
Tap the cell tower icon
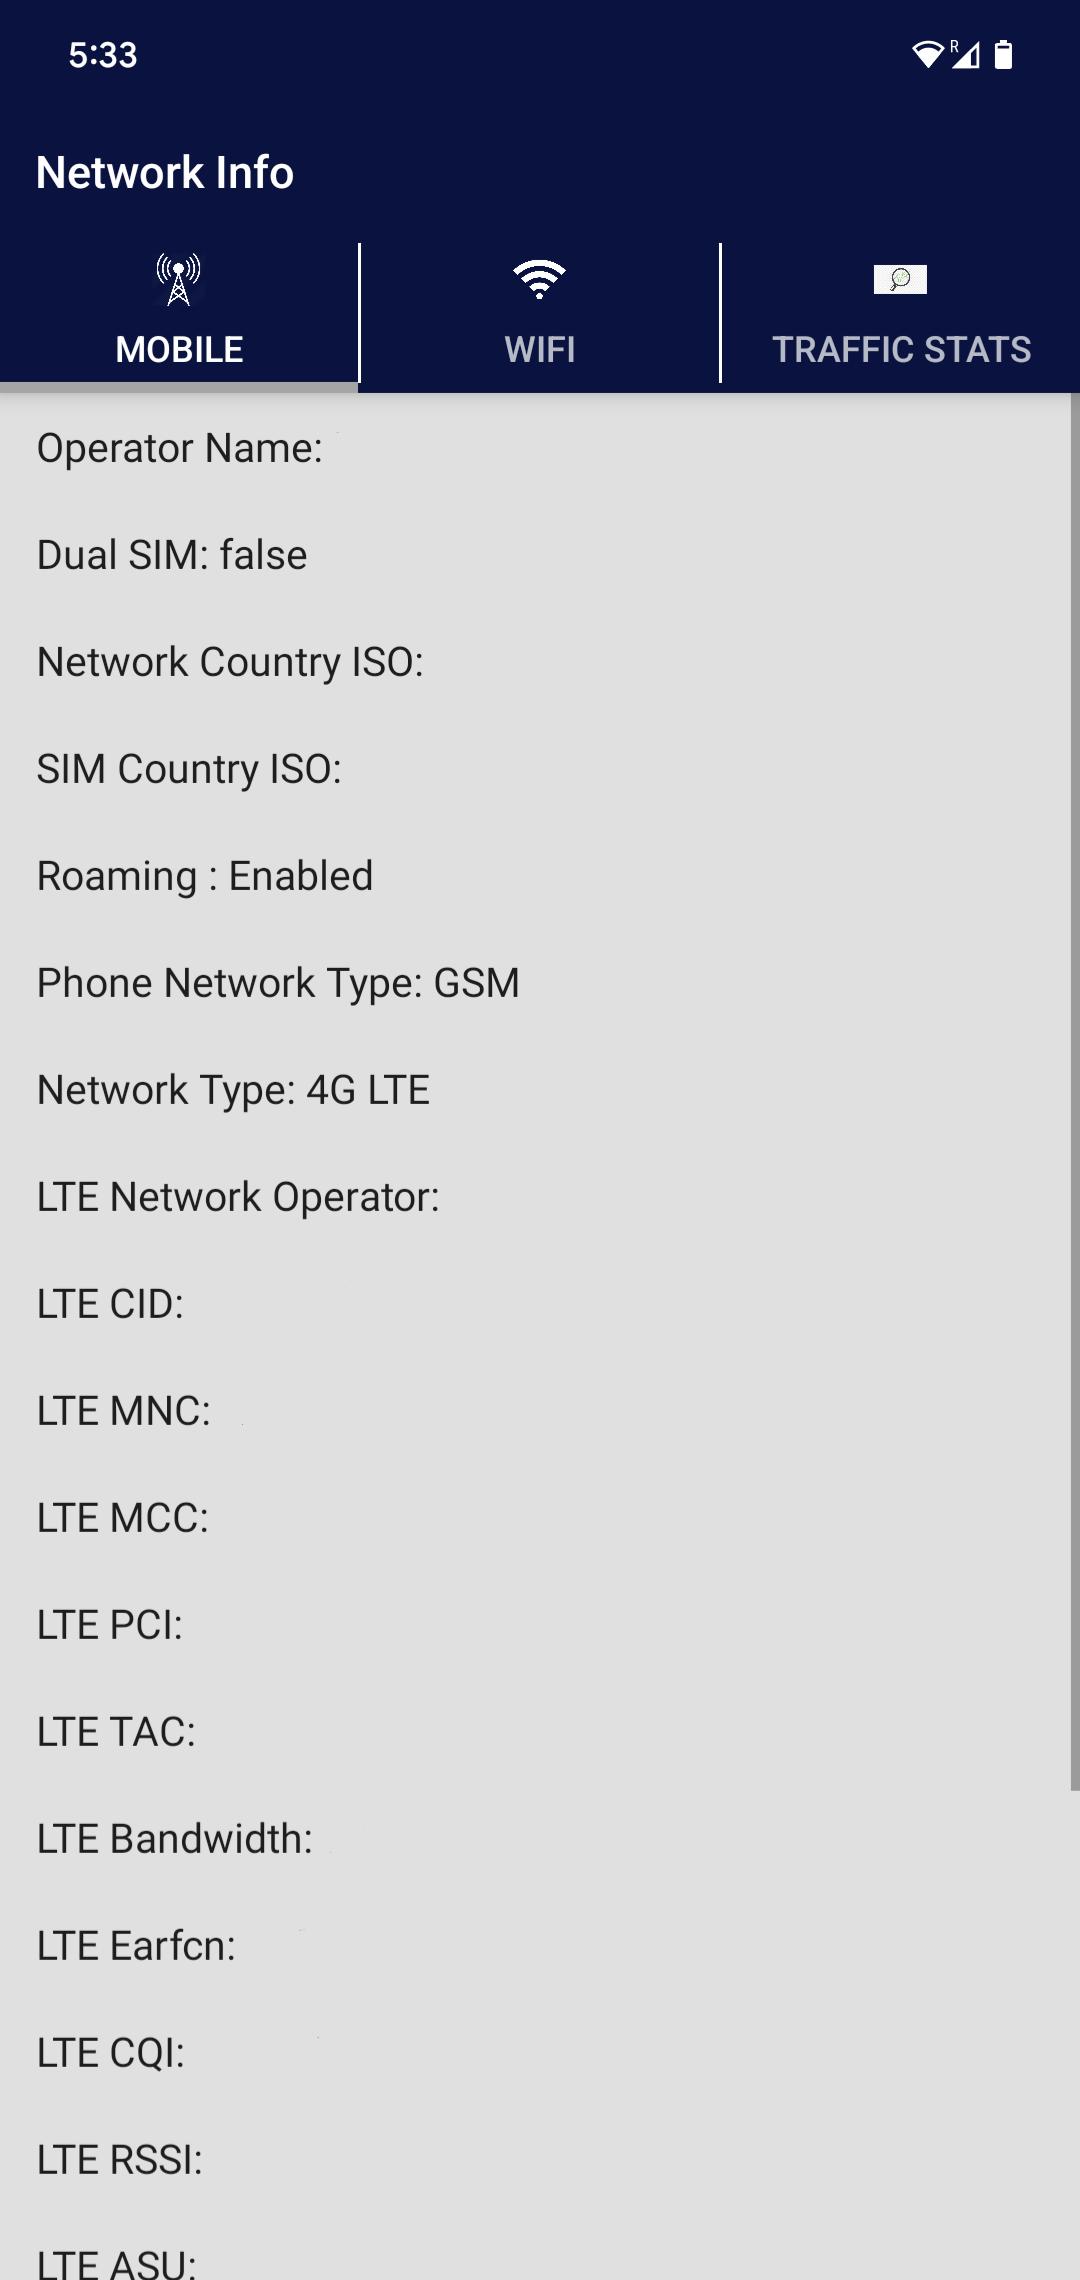(179, 280)
